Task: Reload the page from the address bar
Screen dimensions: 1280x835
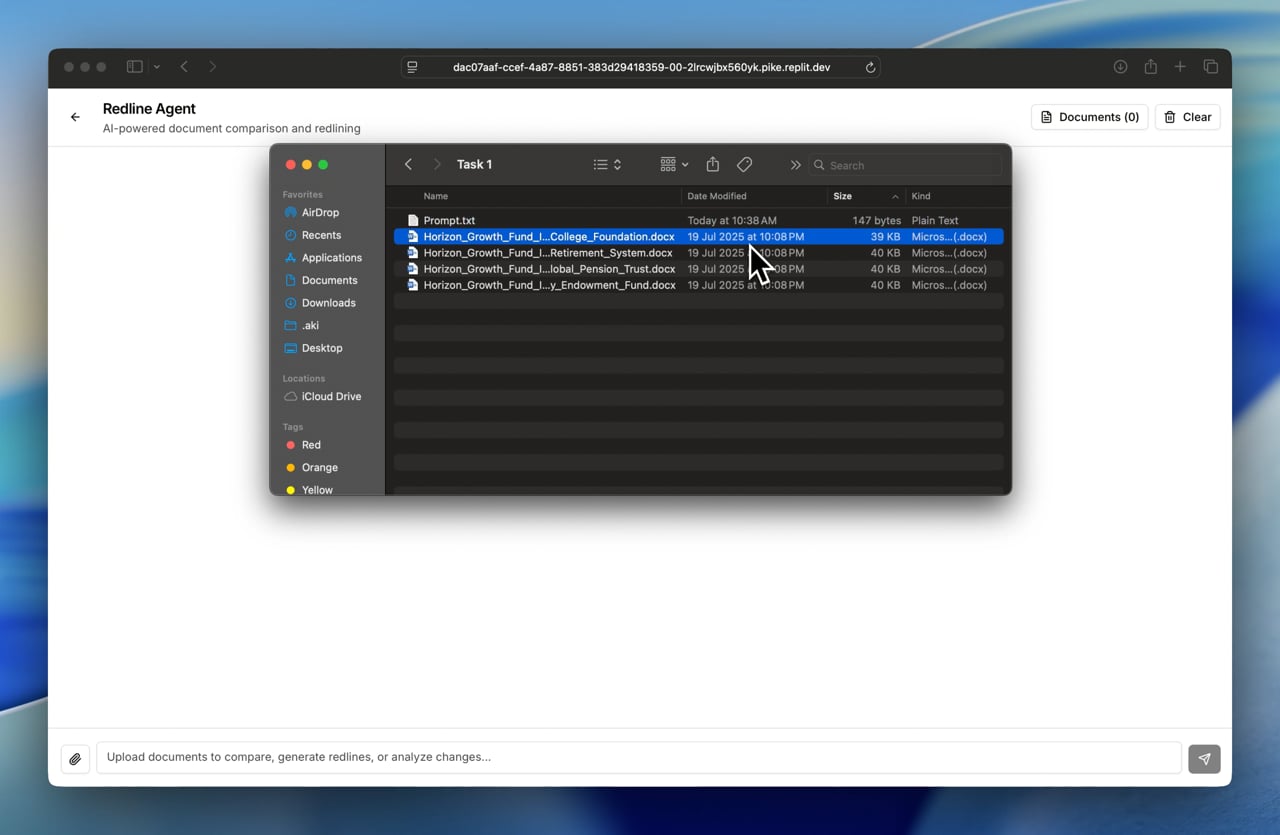Action: tap(870, 67)
